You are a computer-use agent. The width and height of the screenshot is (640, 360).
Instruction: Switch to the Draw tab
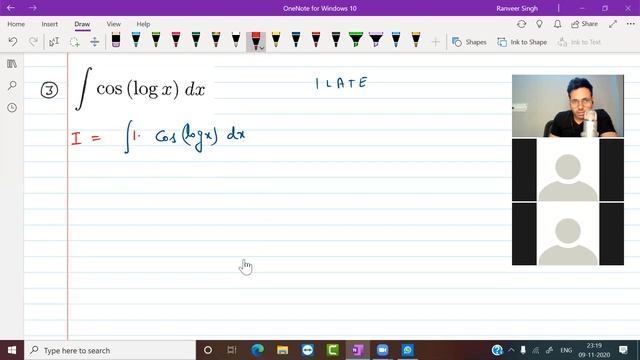point(82,24)
